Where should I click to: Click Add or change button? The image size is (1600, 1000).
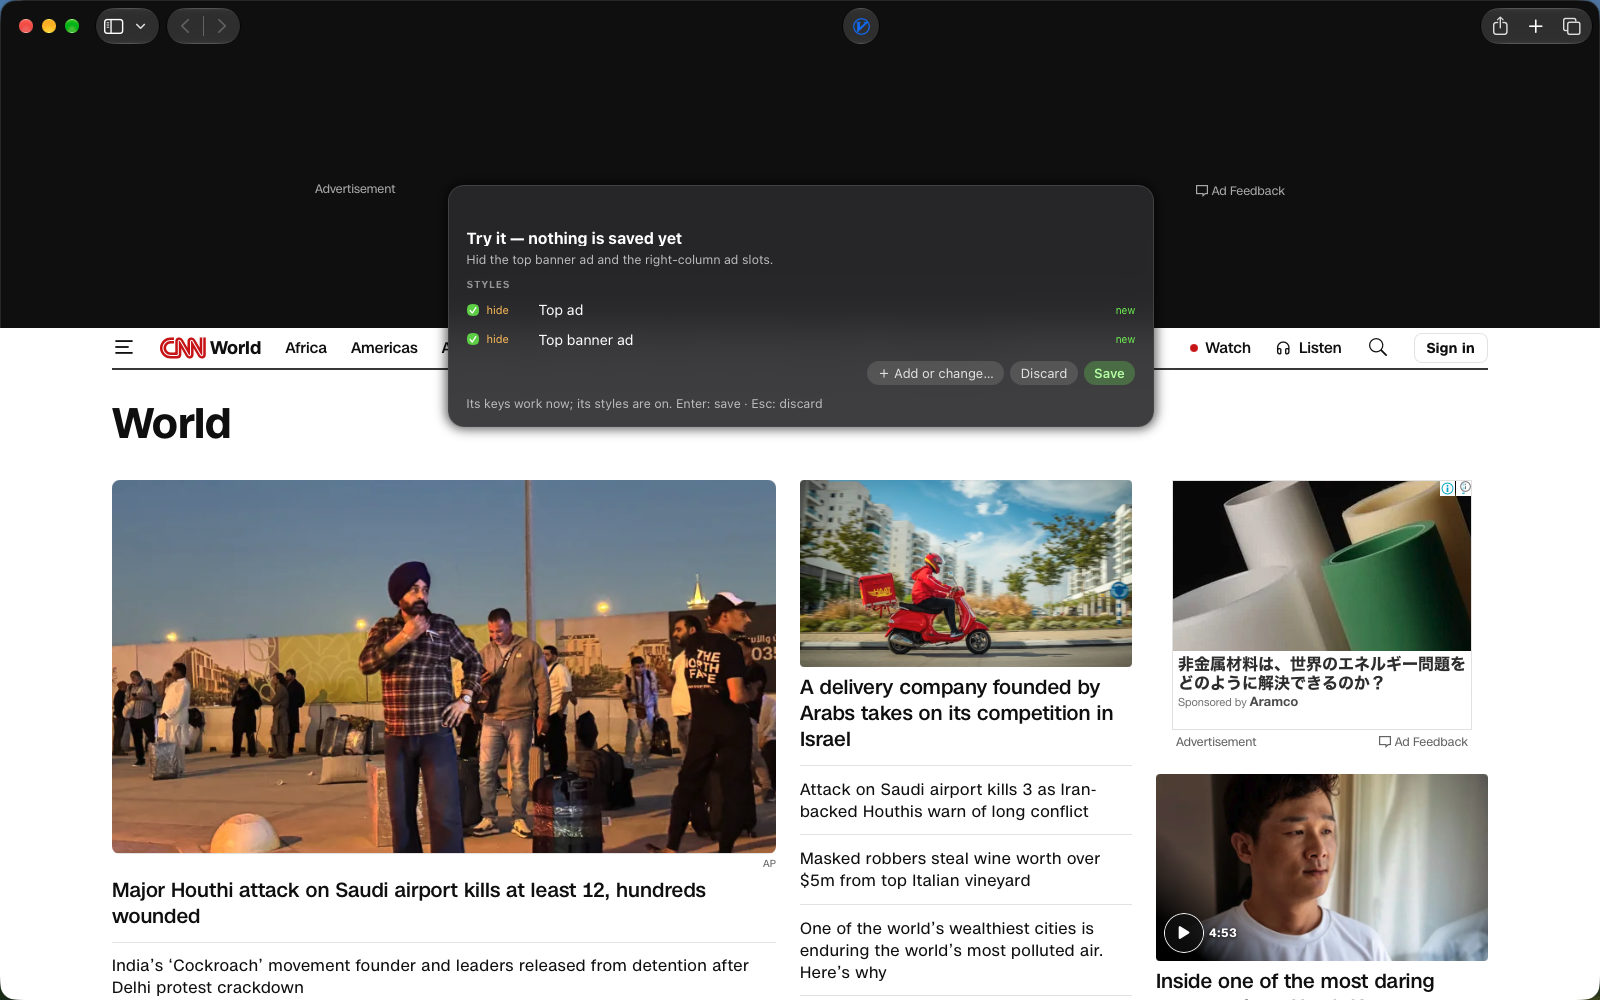point(935,373)
